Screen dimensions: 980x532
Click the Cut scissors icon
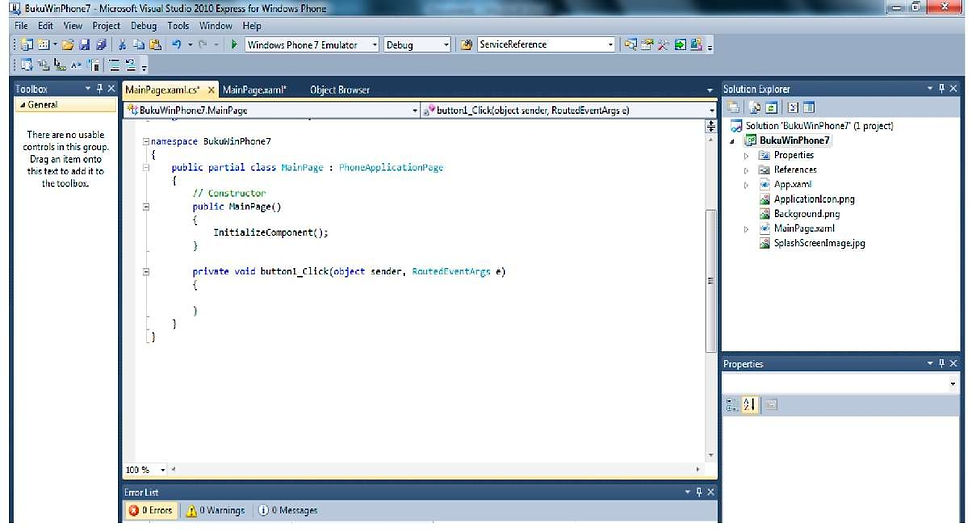[x=122, y=45]
